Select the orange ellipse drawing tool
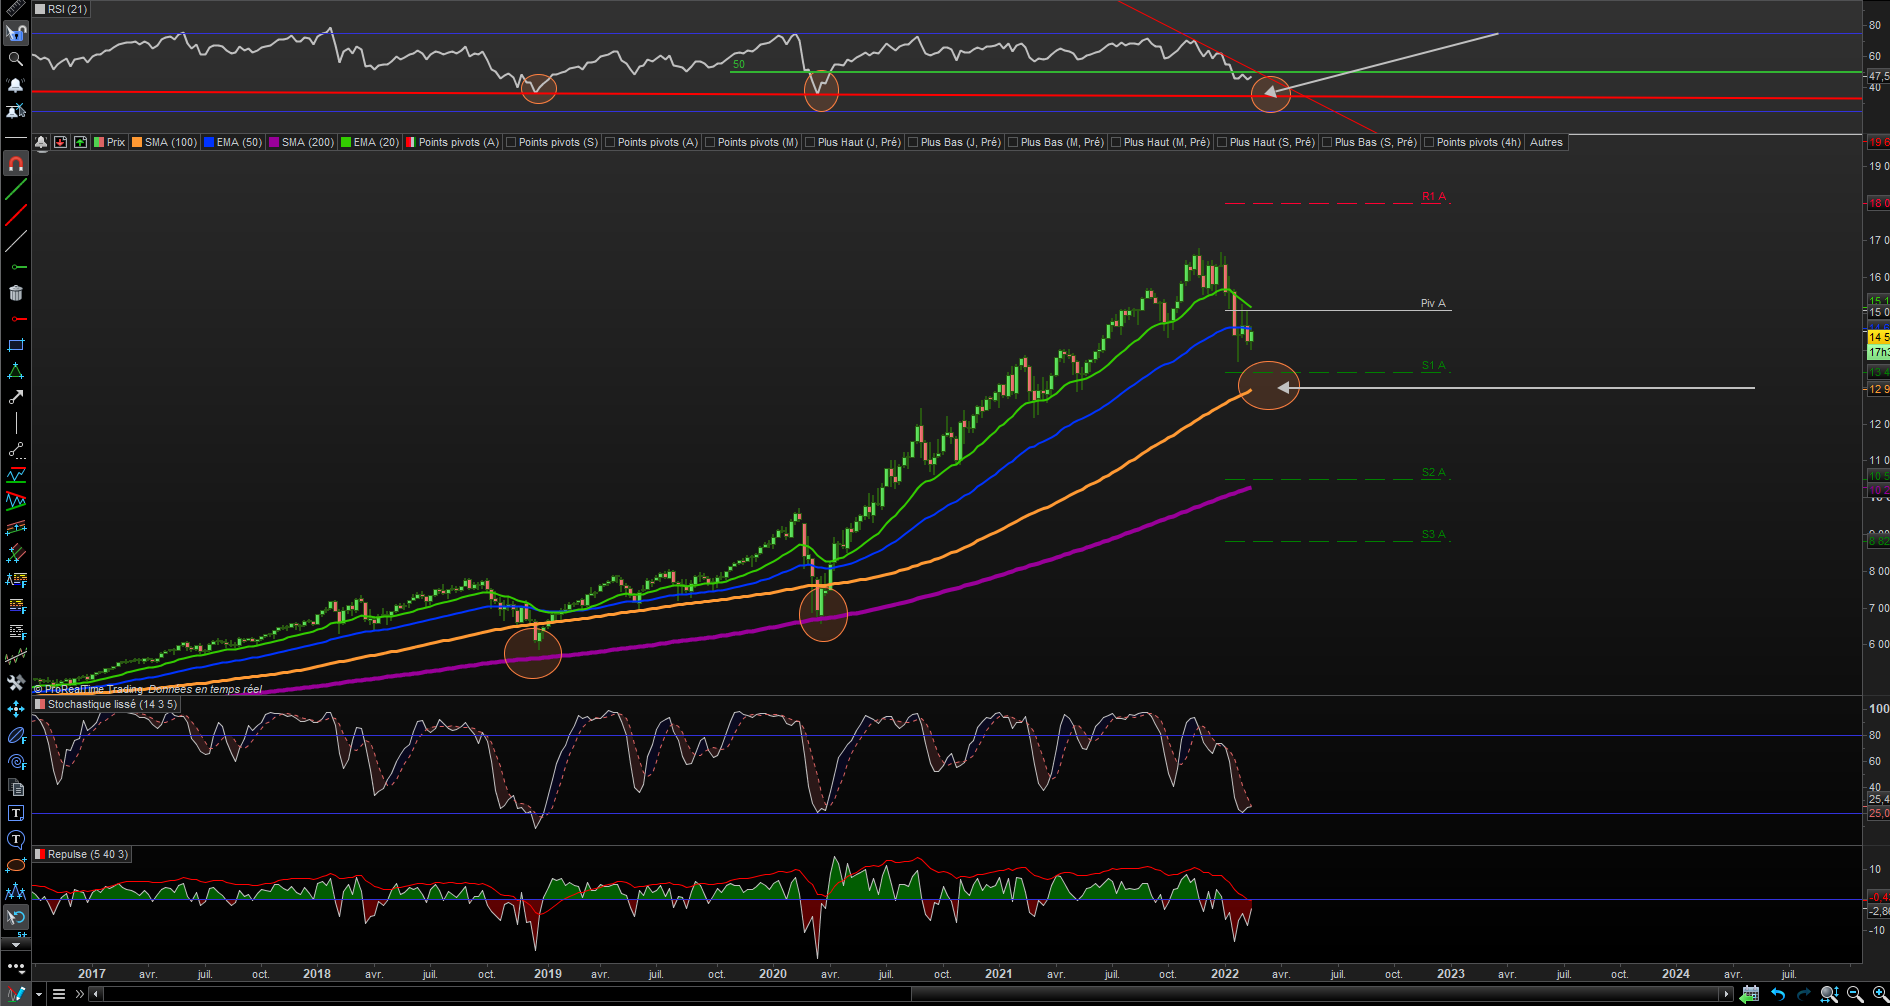 point(15,865)
